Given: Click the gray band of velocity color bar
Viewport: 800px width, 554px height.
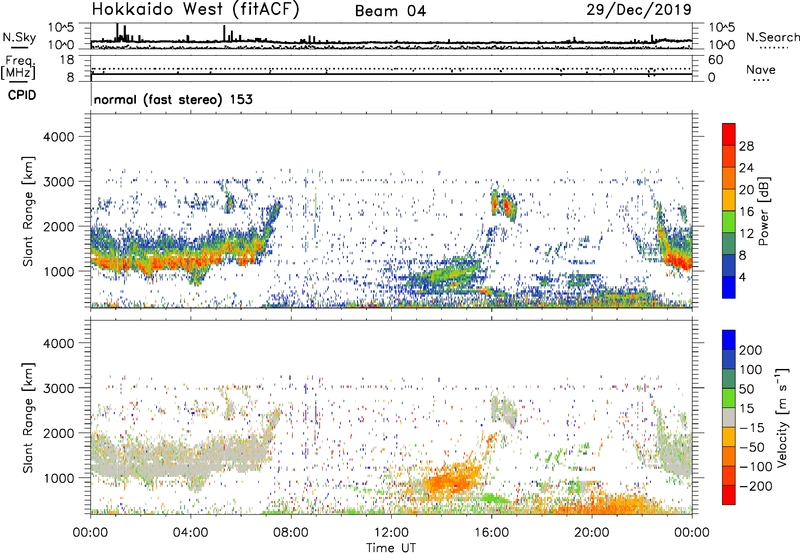Looking at the screenshot, I should click(729, 417).
